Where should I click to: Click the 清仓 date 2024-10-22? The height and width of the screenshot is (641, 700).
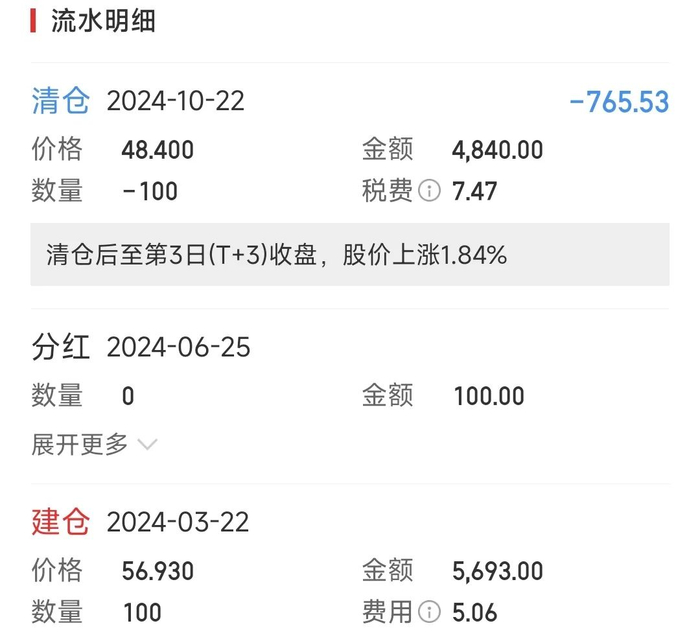[x=175, y=101]
